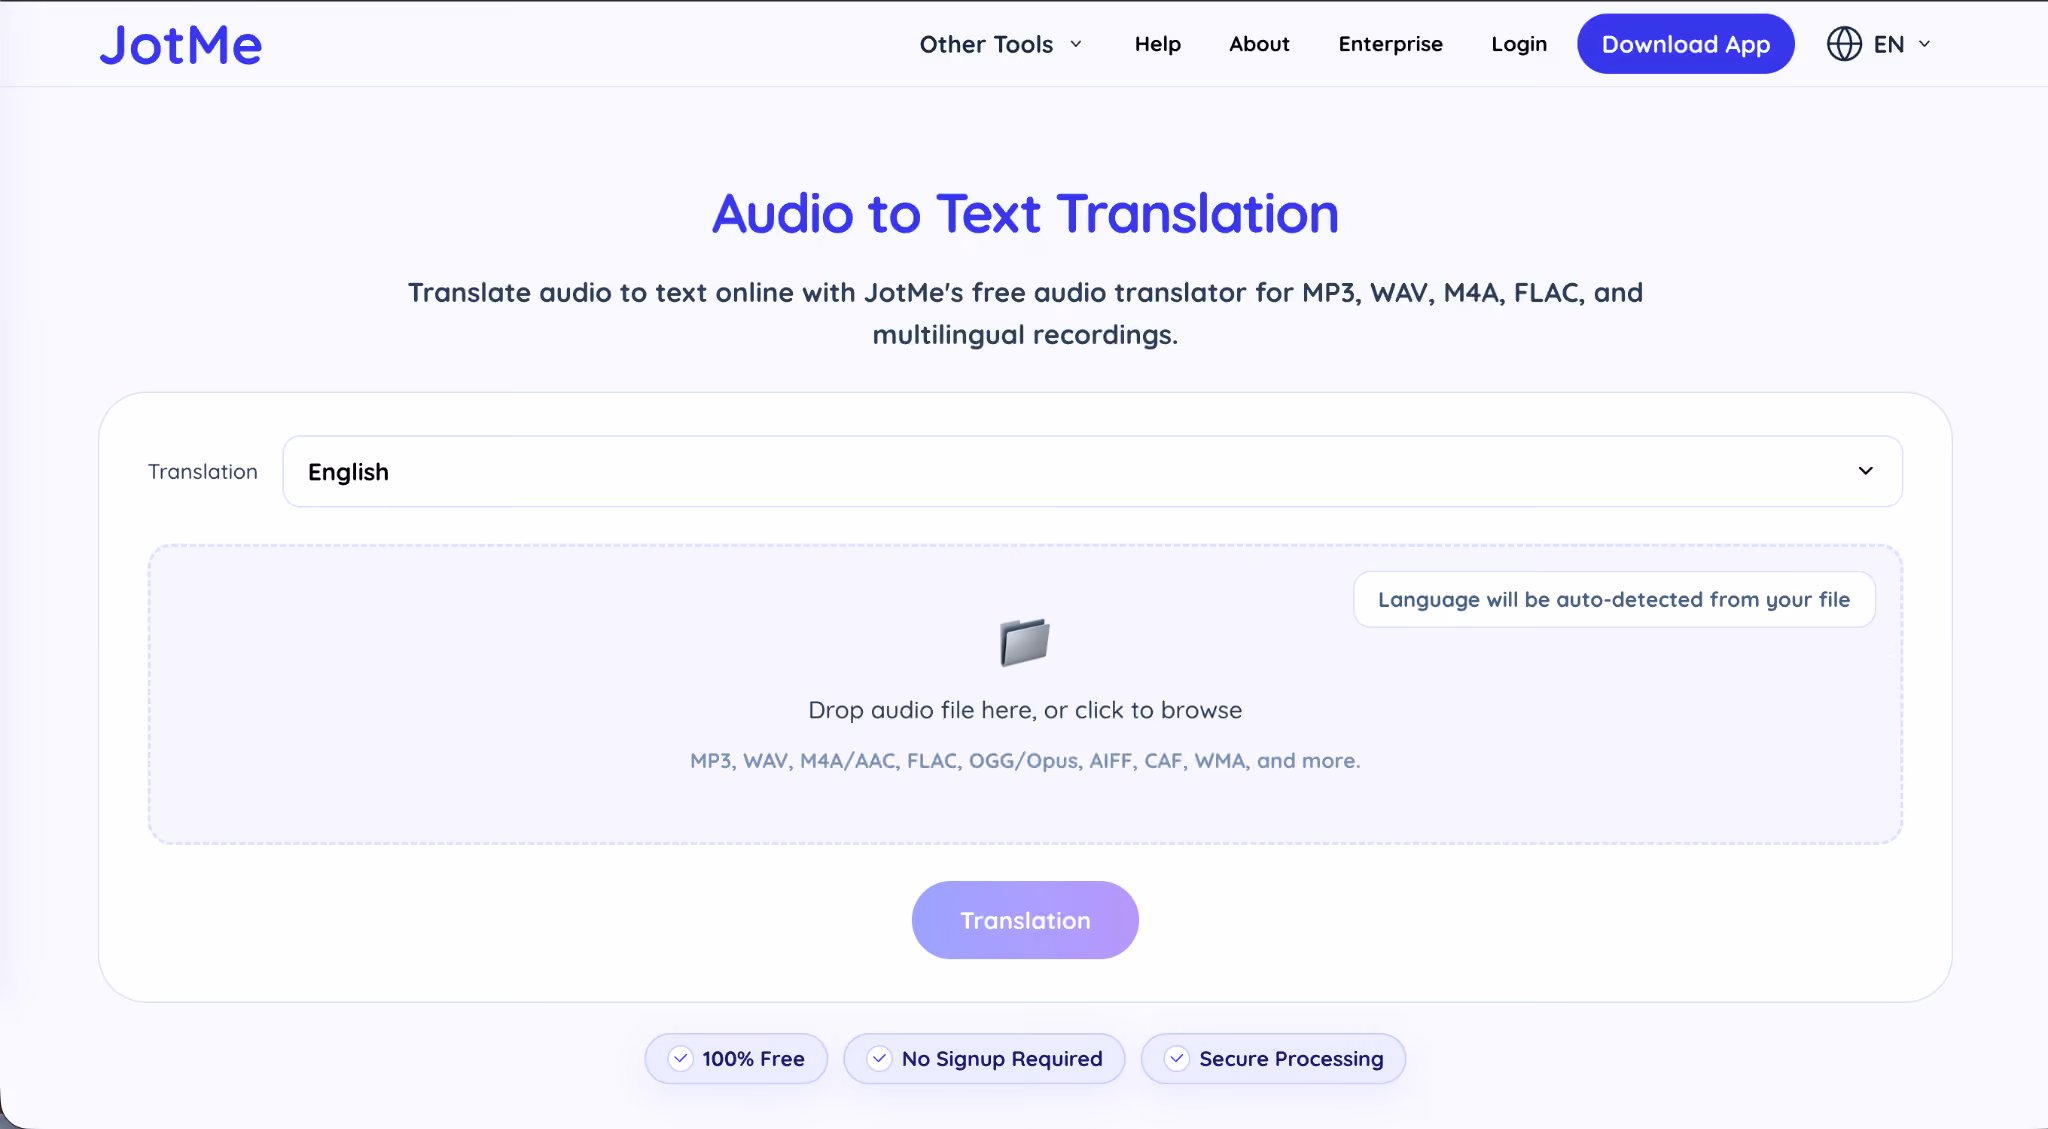Open the English translation language dropdown
This screenshot has width=2048, height=1129.
[x=1092, y=471]
